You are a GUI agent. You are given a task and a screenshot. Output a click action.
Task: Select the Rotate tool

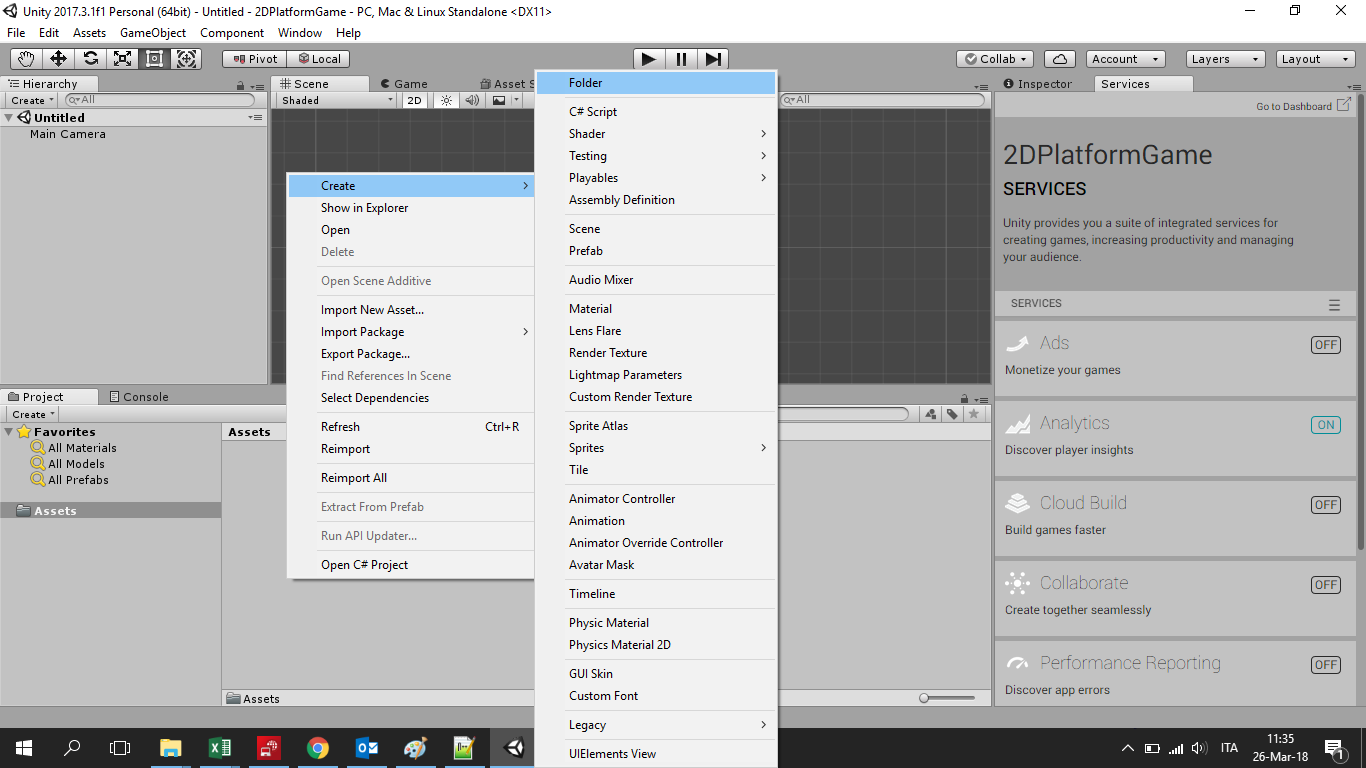90,59
